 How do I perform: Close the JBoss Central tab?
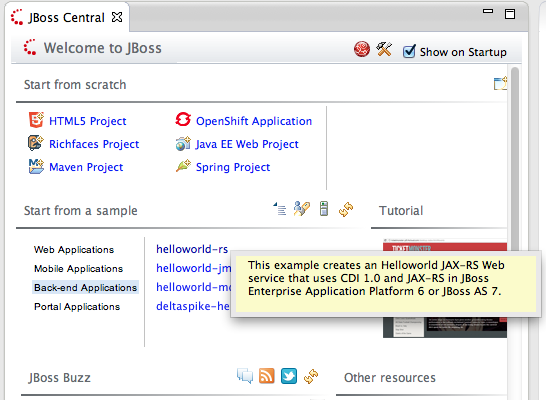[x=117, y=17]
